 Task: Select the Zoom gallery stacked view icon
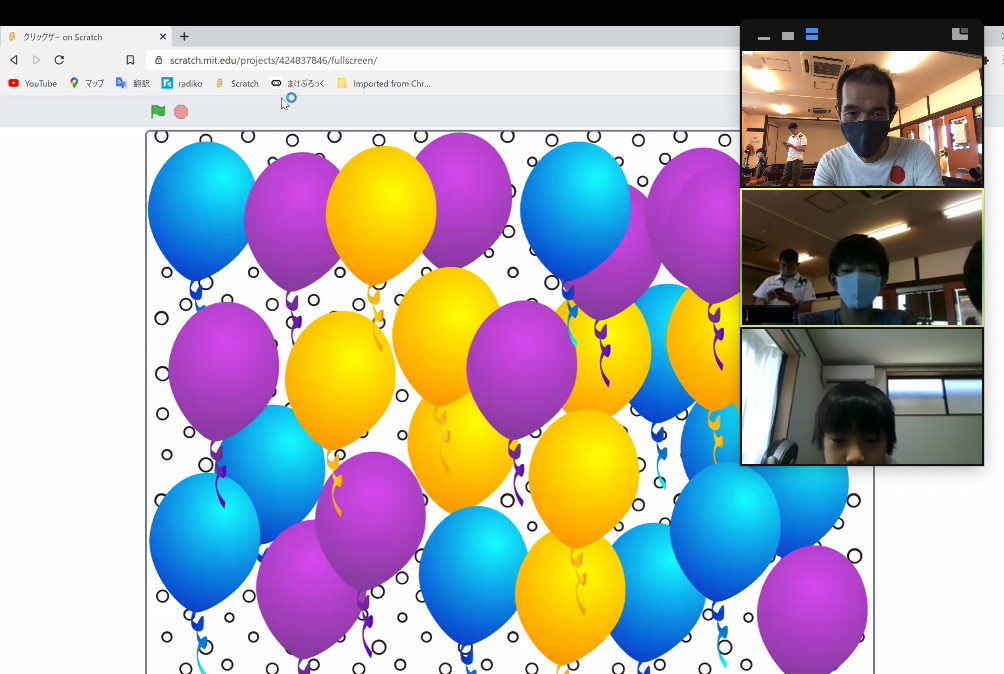click(812, 35)
